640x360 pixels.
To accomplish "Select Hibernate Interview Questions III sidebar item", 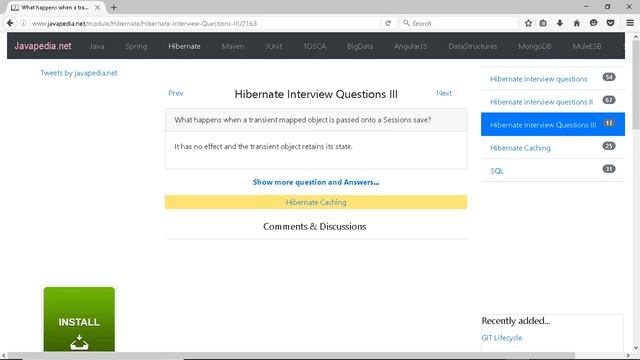I will 552,124.
